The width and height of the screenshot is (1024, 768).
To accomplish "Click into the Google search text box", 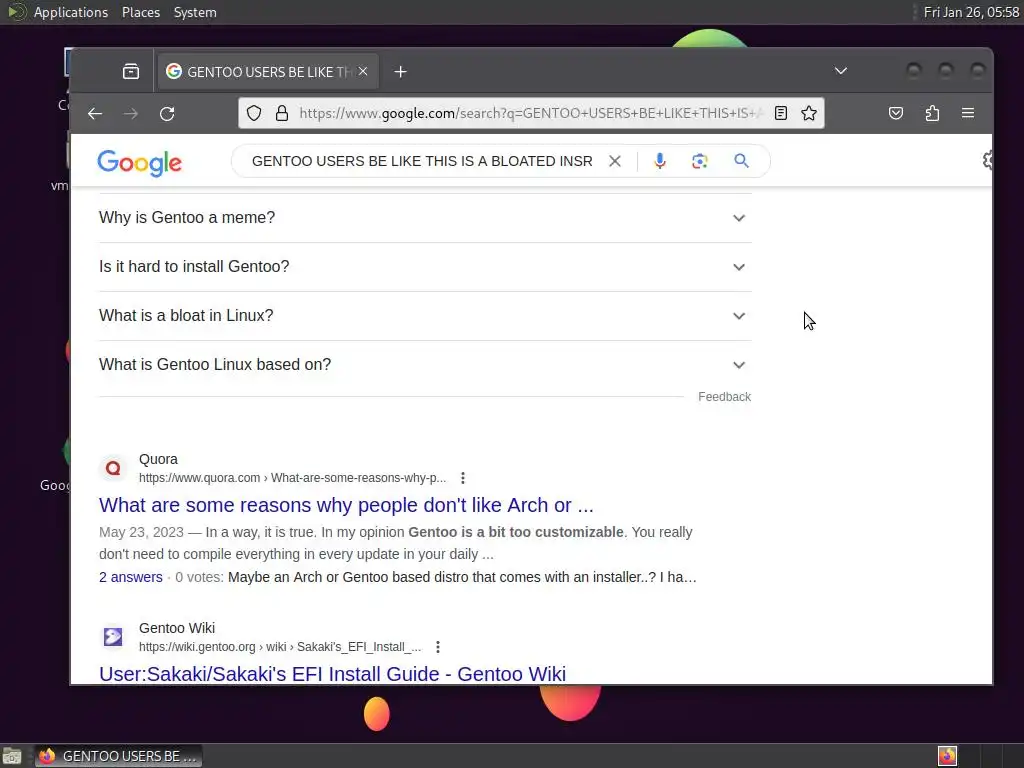I will point(422,161).
